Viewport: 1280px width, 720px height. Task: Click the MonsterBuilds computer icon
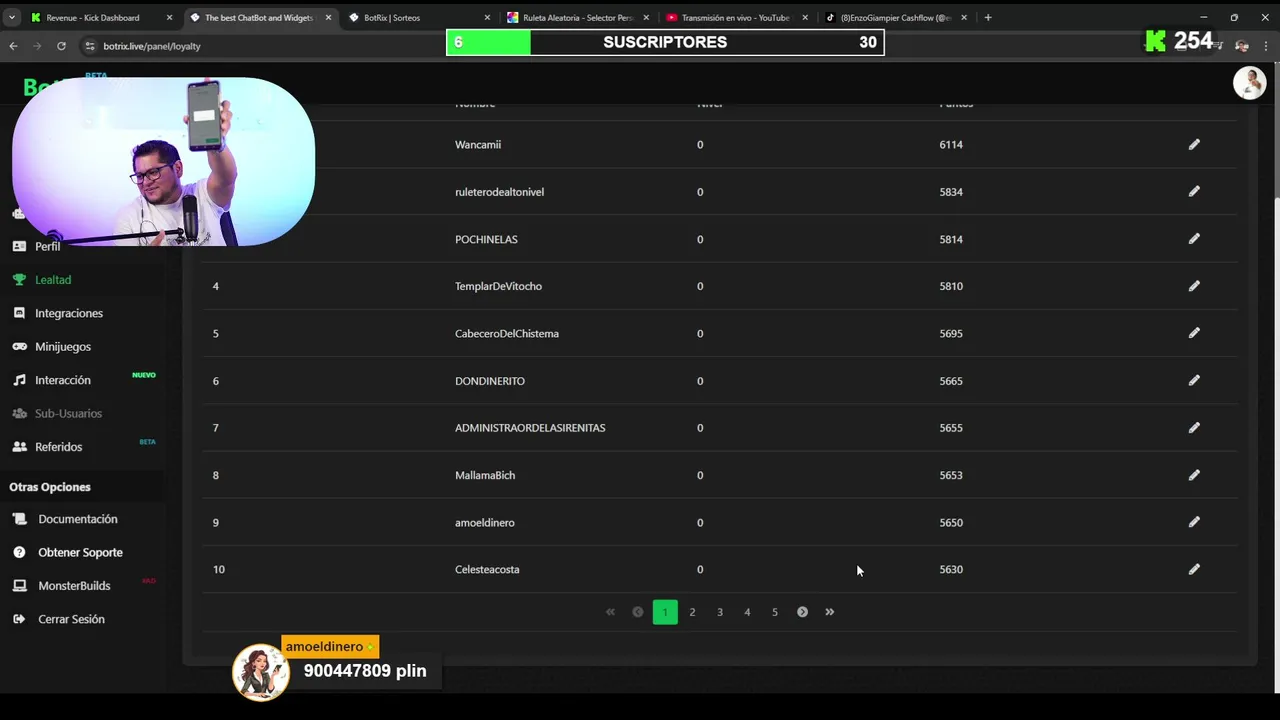click(x=19, y=586)
